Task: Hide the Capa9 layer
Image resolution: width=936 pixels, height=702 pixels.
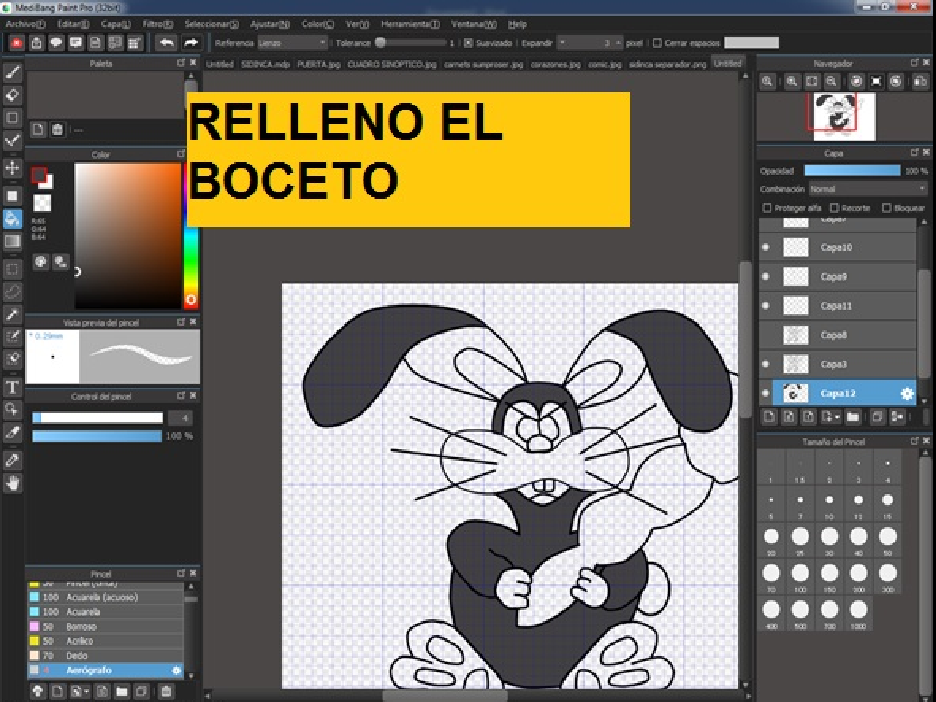Action: click(x=766, y=276)
